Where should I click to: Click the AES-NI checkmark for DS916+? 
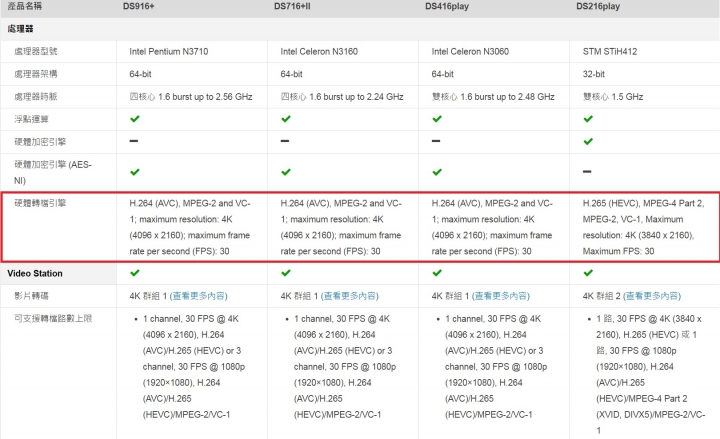135,172
